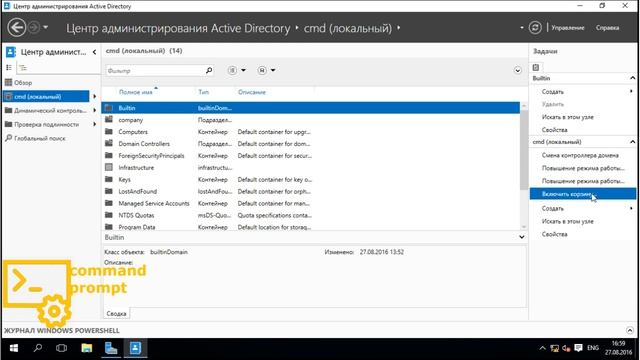Click the list vertical scrollbar
Viewport: 640px width, 360px height.
524,149
